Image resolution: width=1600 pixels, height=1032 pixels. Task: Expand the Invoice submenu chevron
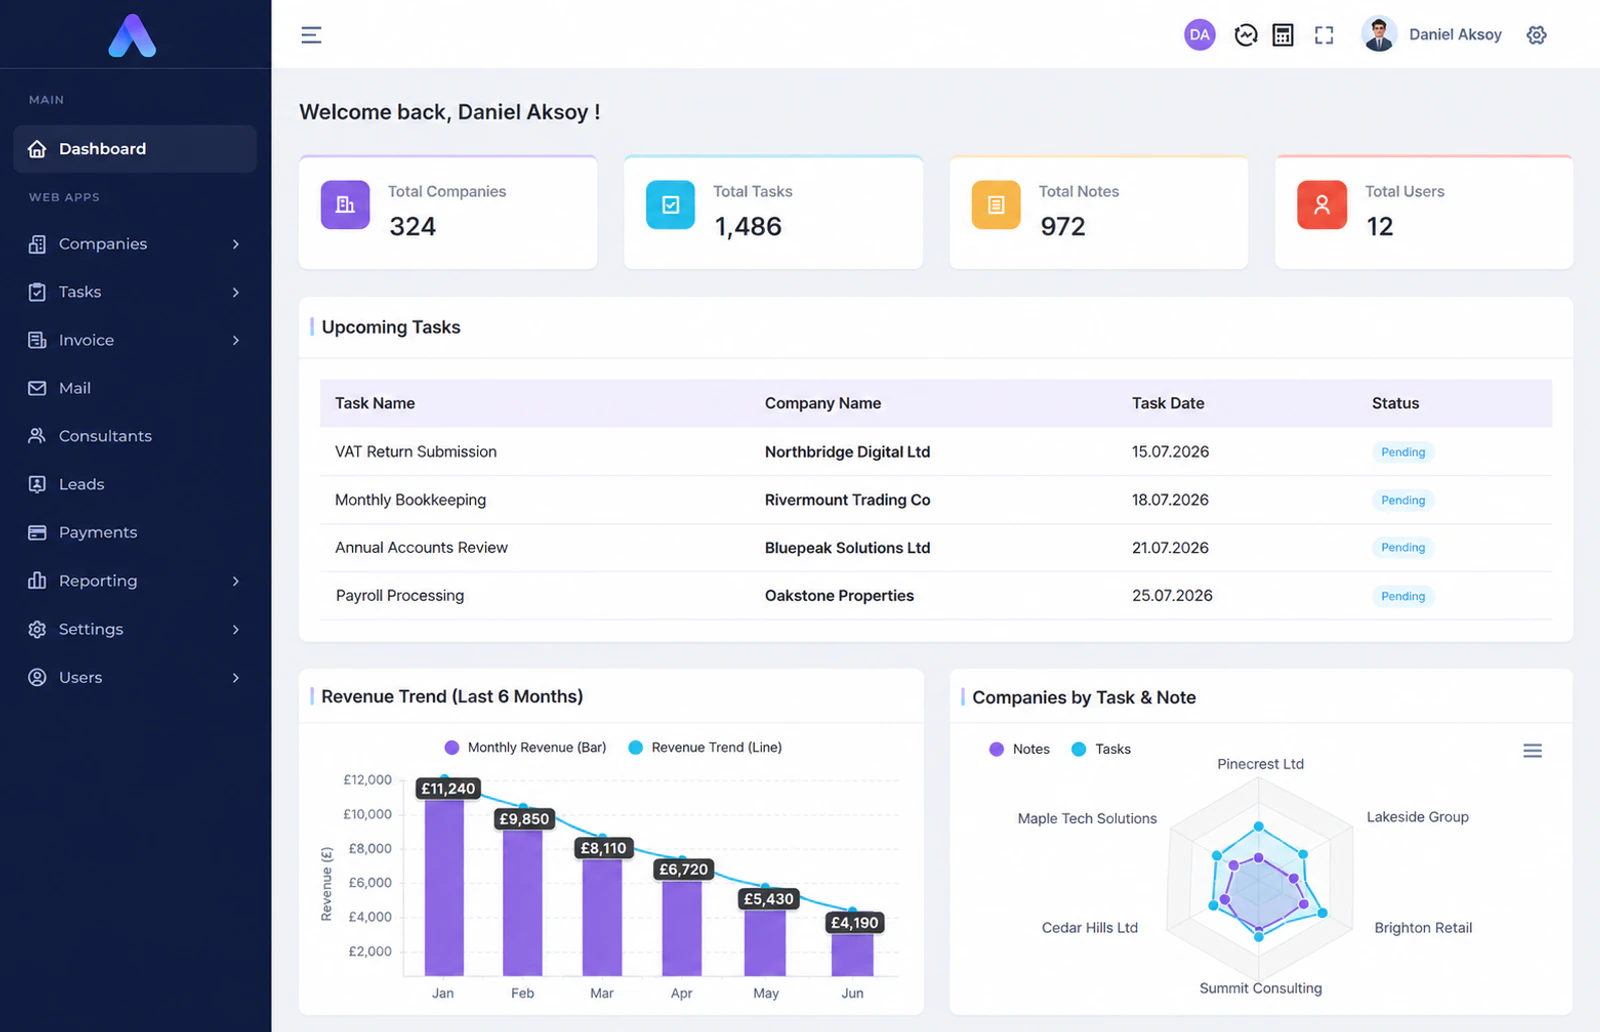[x=236, y=340]
